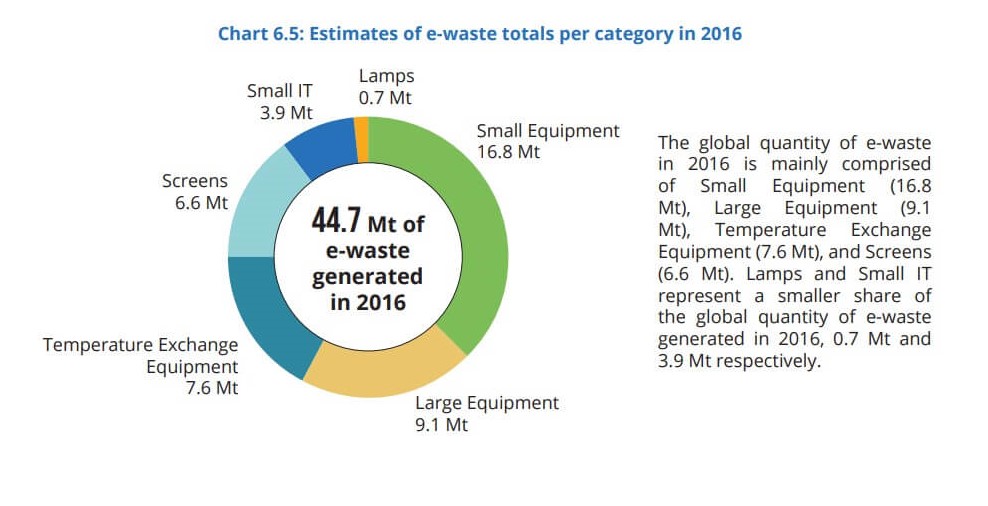Click the "0.7 Mt" value under Lamps label

[x=385, y=98]
